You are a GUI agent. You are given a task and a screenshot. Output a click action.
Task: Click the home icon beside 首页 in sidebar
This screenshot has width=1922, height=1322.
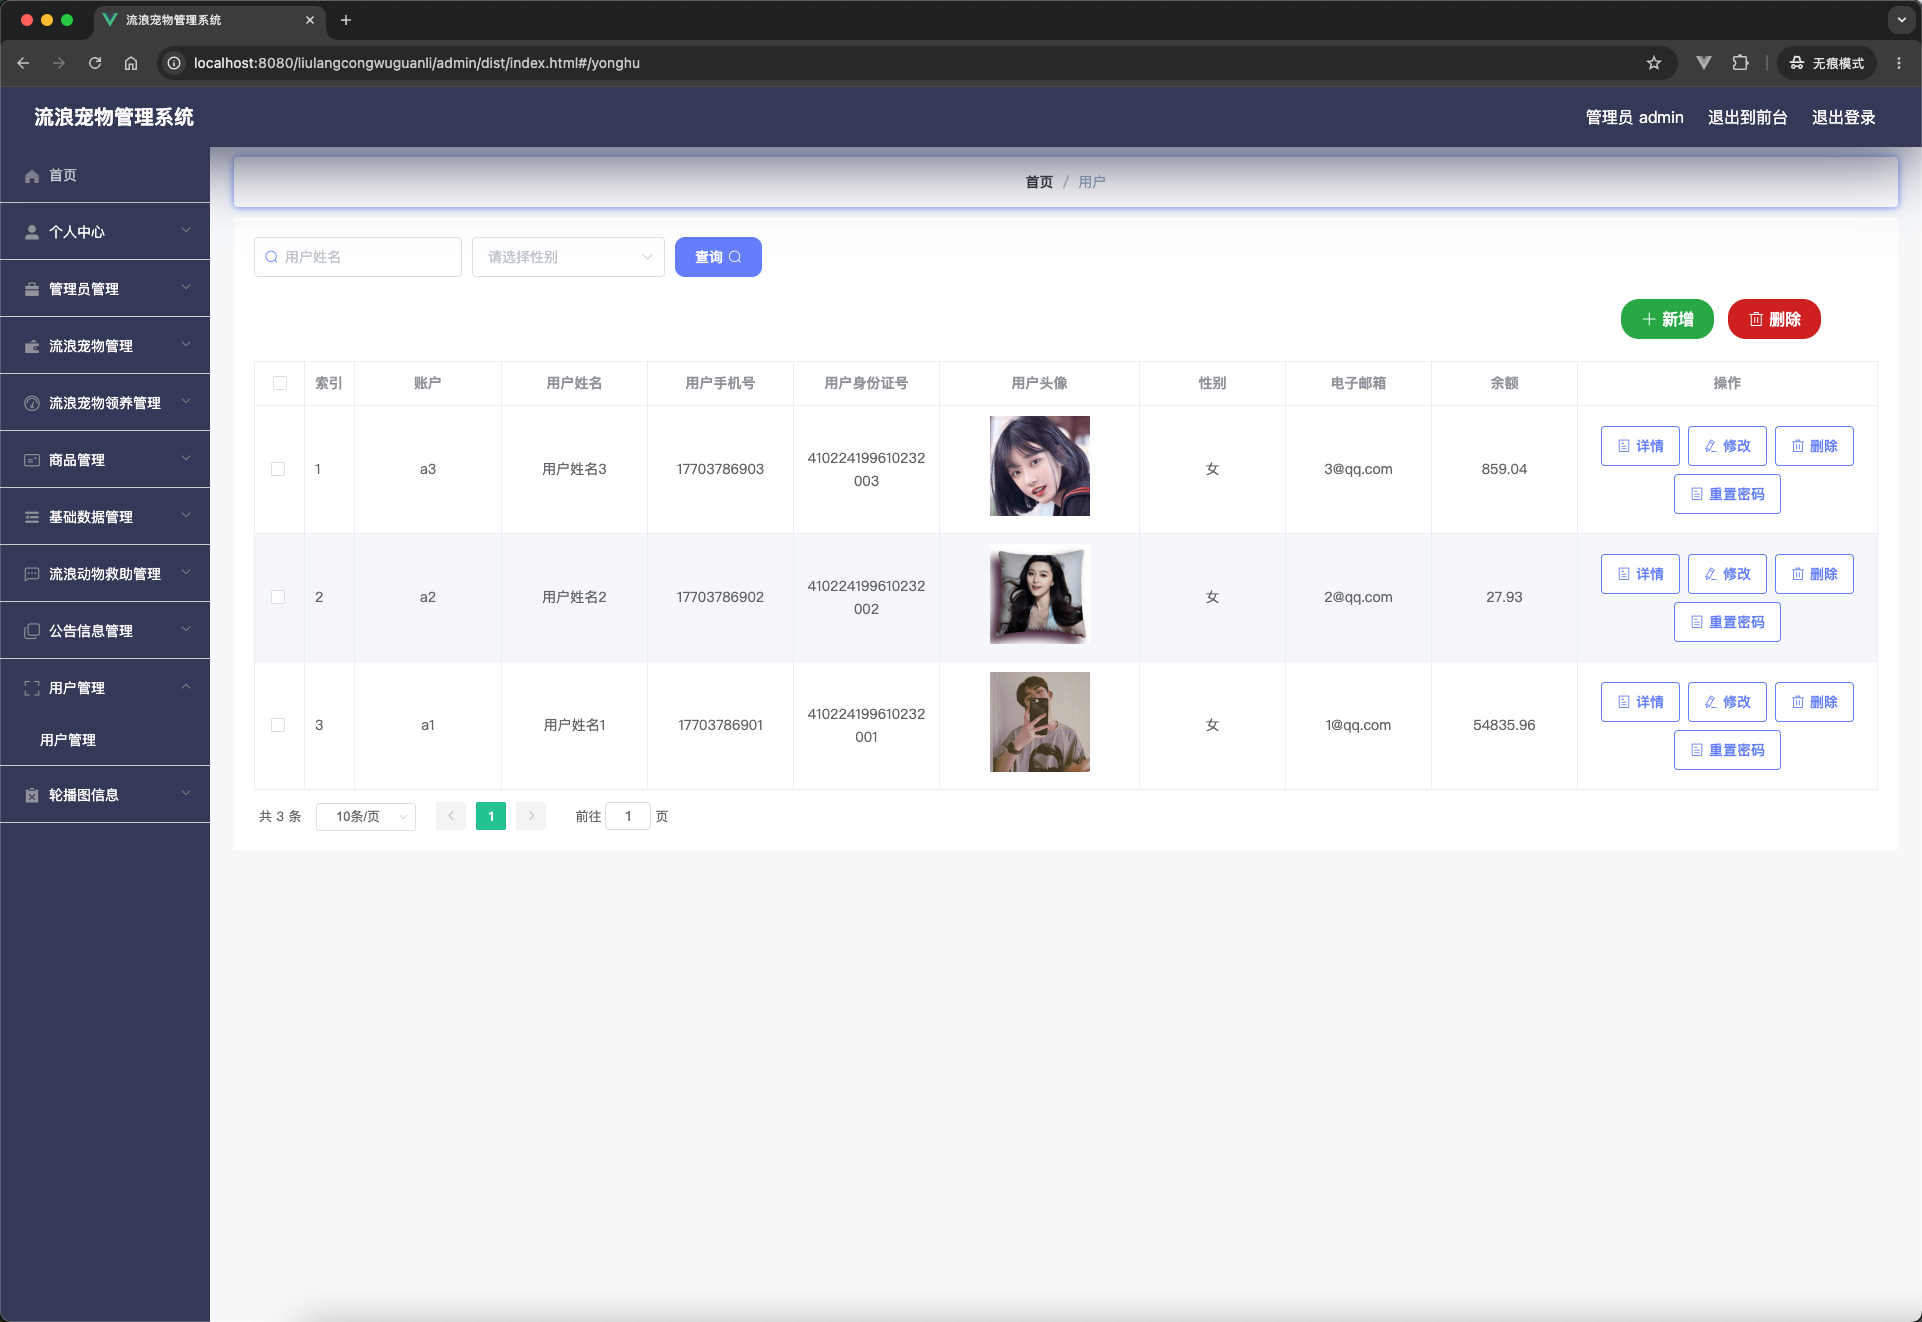pyautogui.click(x=32, y=176)
